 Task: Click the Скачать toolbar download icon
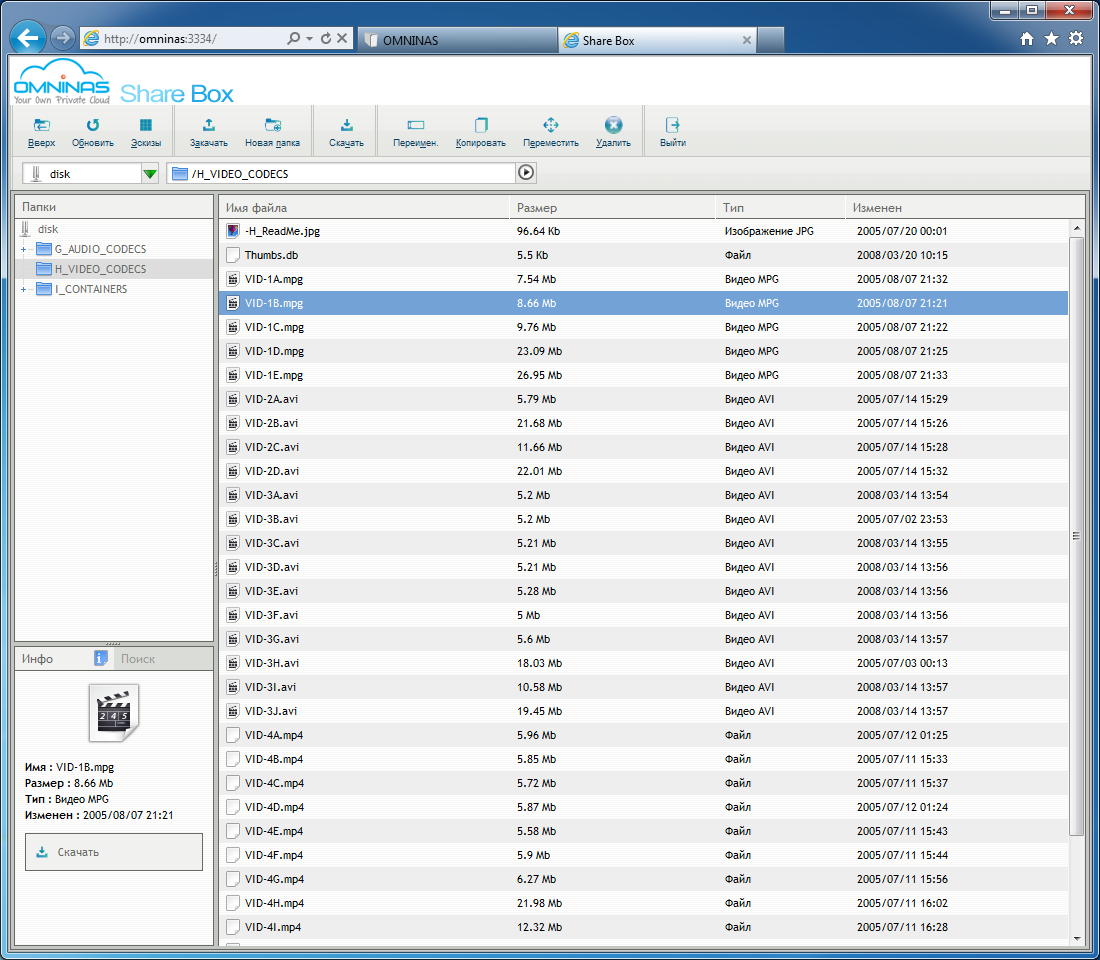click(346, 126)
